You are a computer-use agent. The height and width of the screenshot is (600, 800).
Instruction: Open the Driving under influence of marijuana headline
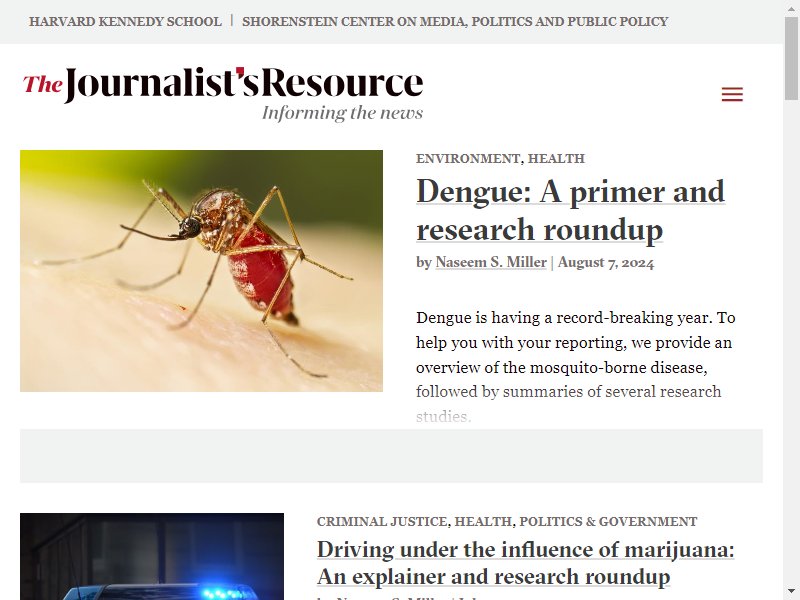tap(526, 563)
